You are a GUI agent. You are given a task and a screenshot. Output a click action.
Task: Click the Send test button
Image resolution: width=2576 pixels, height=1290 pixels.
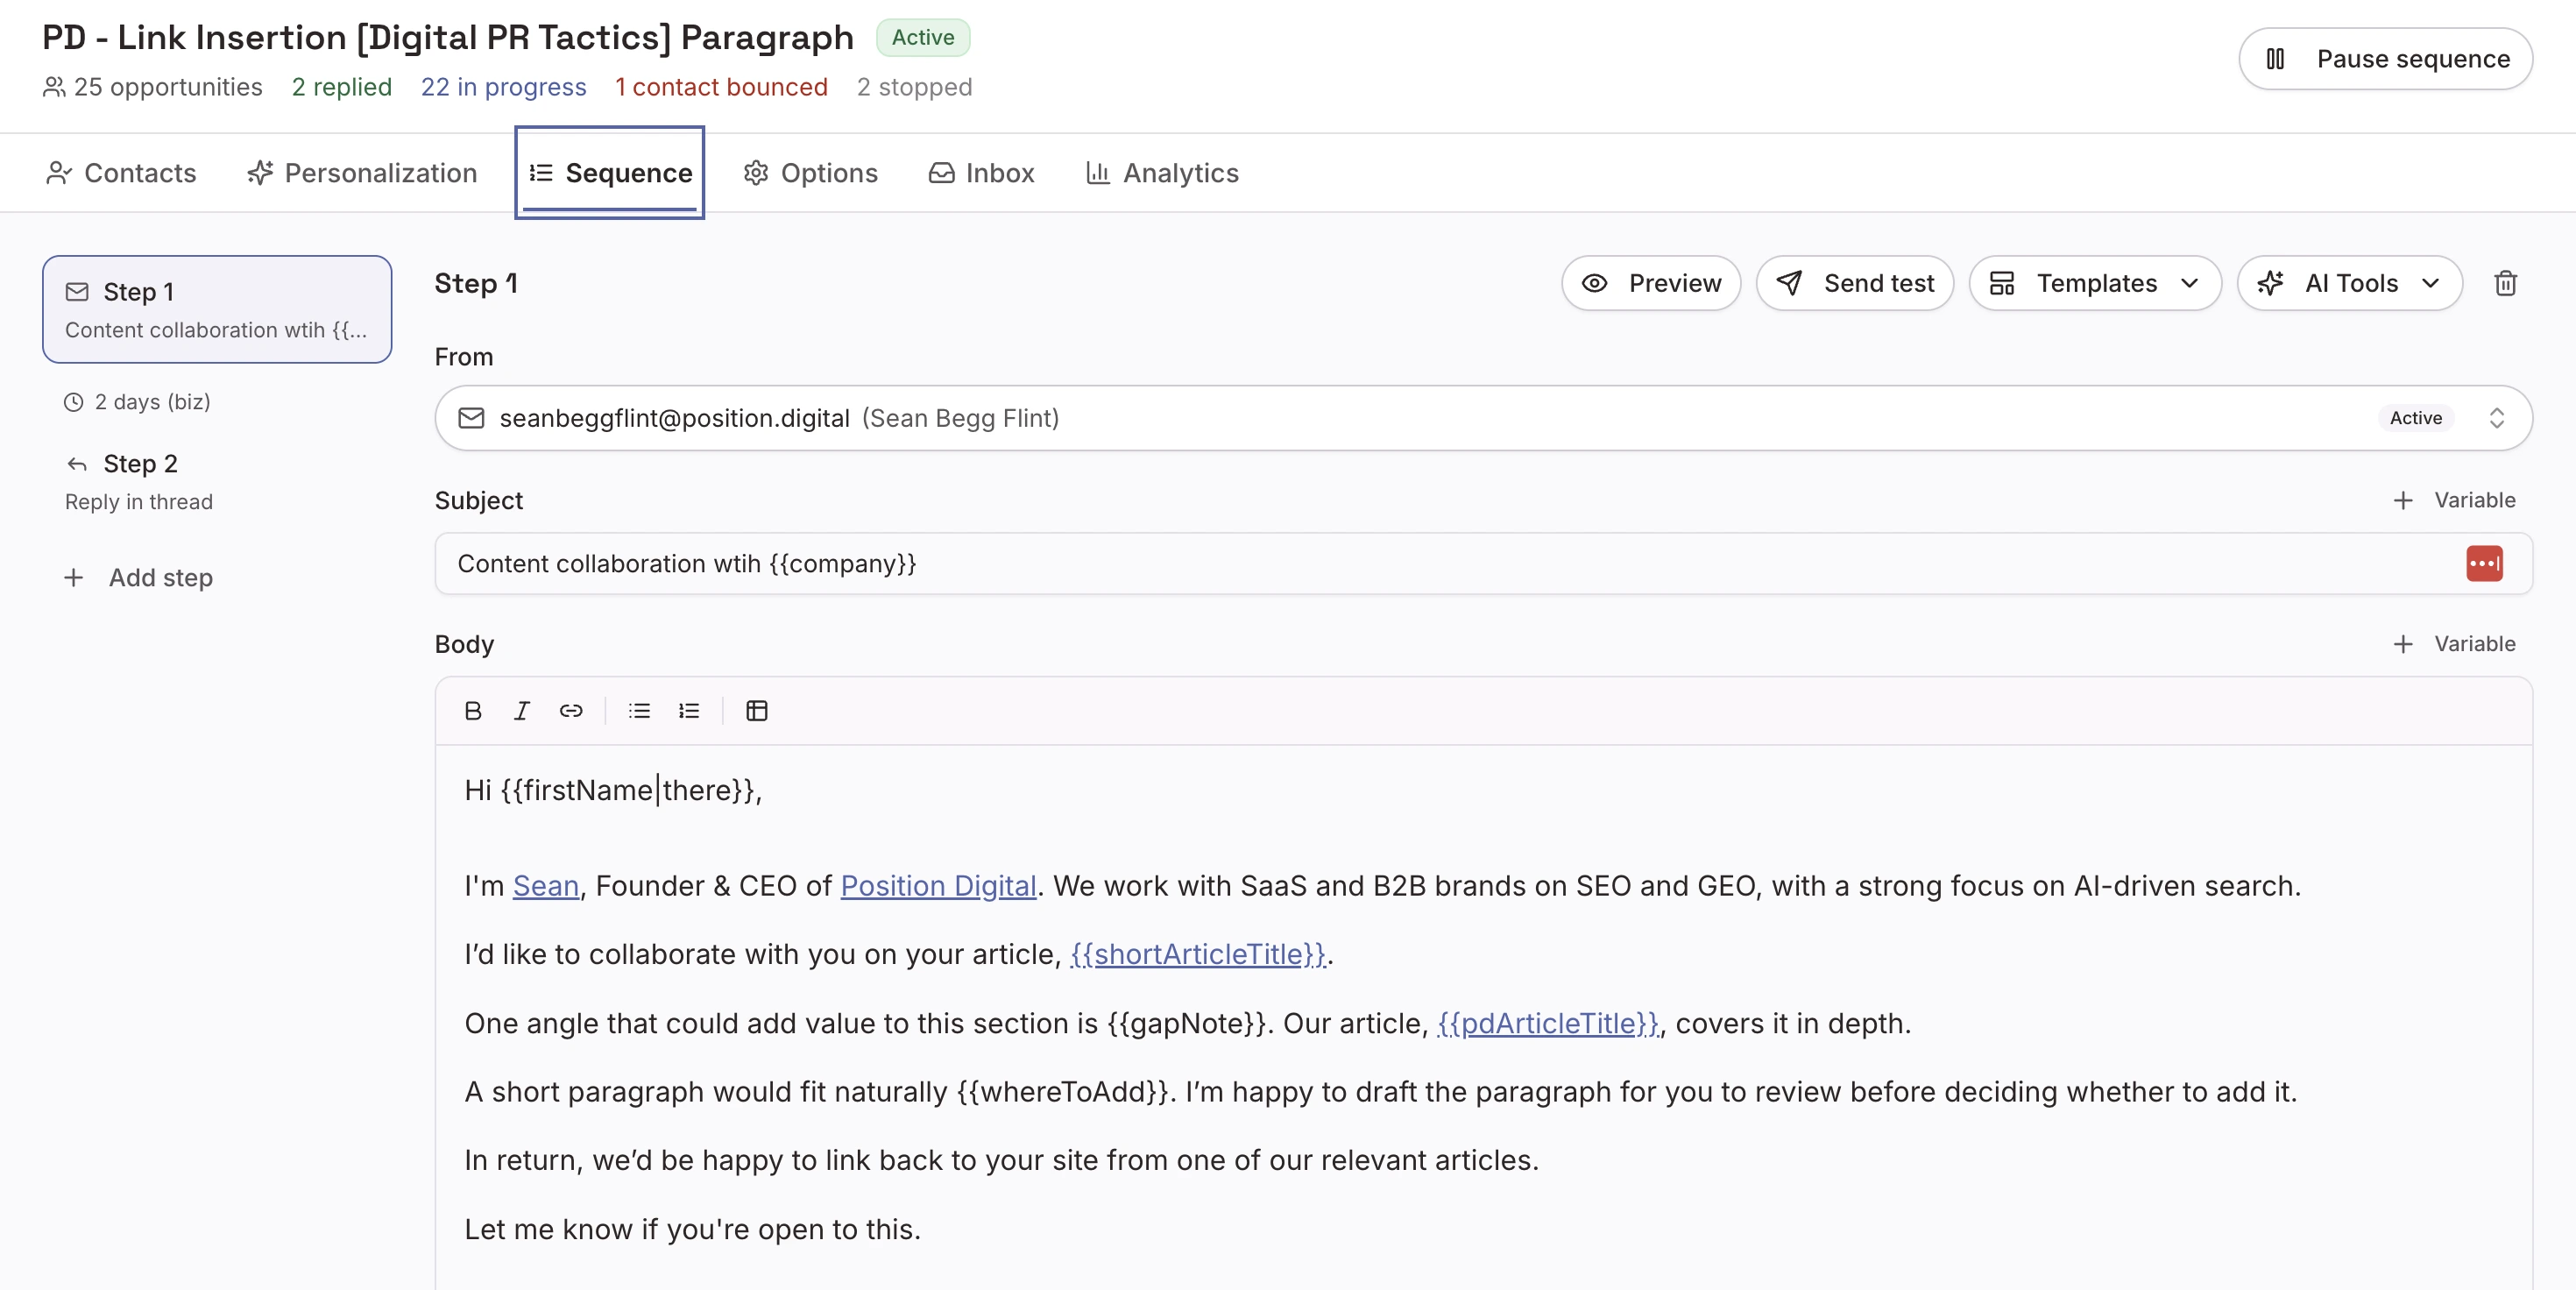(1855, 283)
